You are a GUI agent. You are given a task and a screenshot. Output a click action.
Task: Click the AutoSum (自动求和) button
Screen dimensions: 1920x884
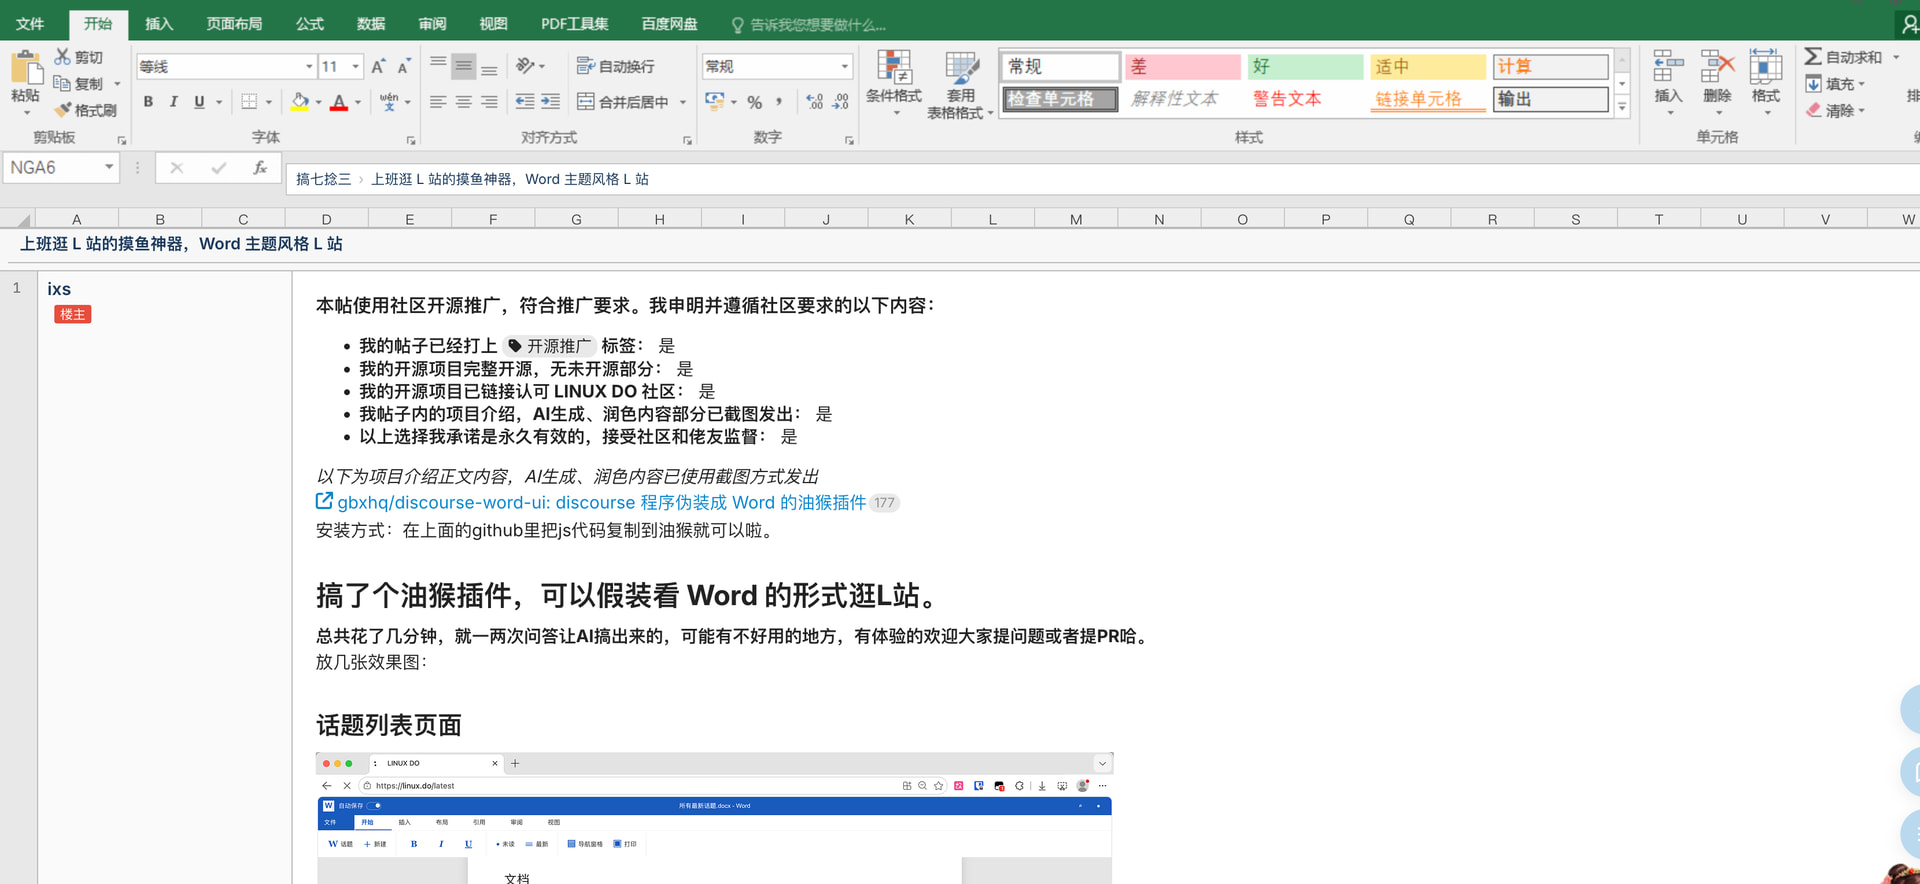pyautogui.click(x=1843, y=57)
